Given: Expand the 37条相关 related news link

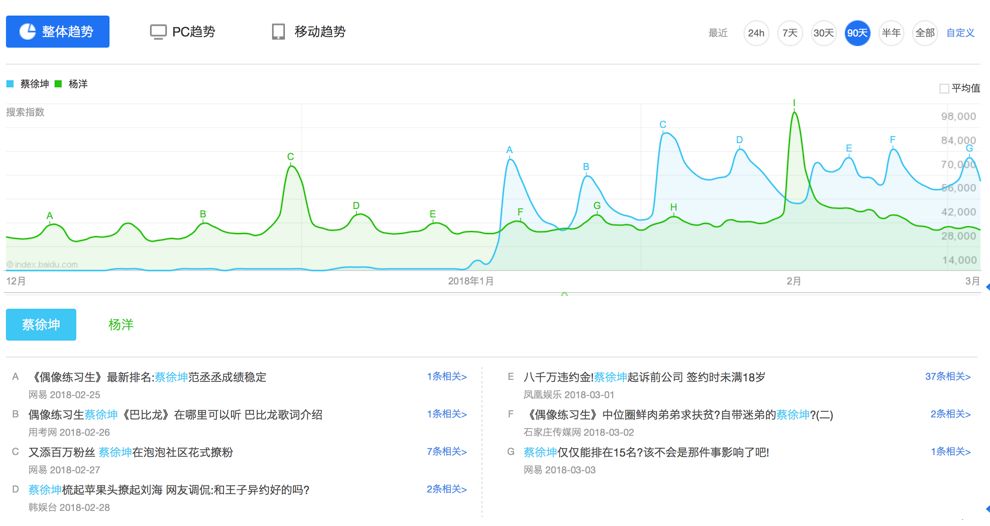Looking at the screenshot, I should (947, 377).
